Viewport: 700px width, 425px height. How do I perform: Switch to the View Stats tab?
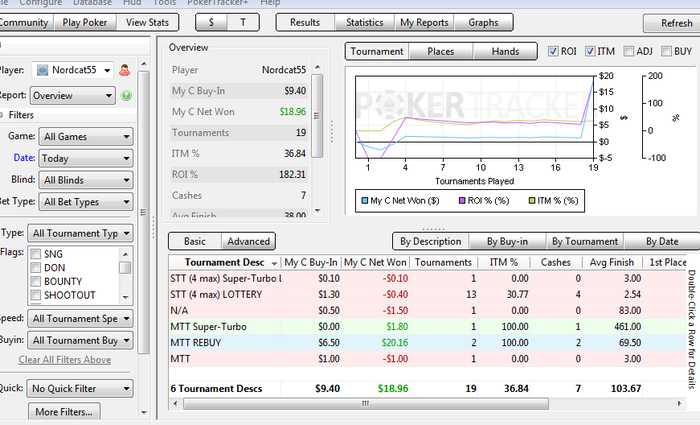147,22
